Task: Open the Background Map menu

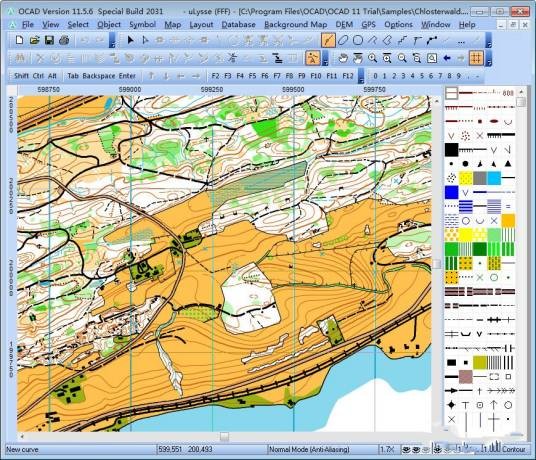Action: click(x=295, y=25)
